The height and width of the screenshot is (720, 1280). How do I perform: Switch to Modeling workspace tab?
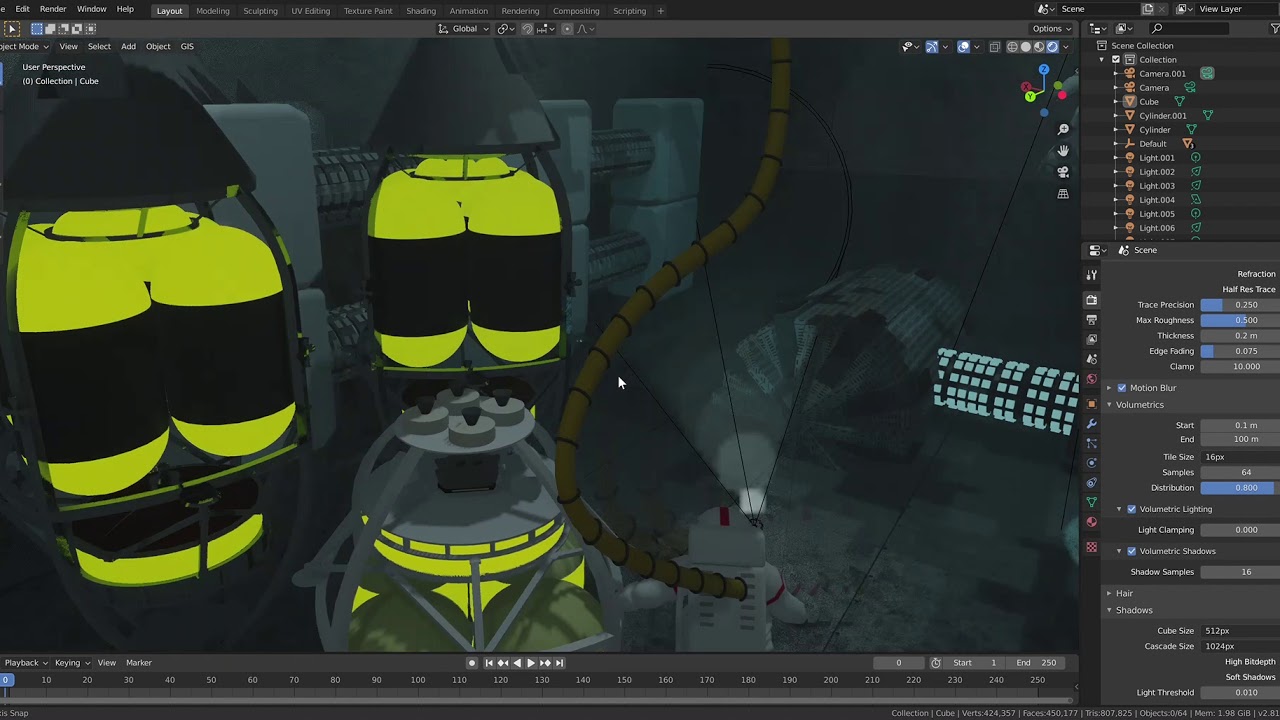click(x=212, y=11)
